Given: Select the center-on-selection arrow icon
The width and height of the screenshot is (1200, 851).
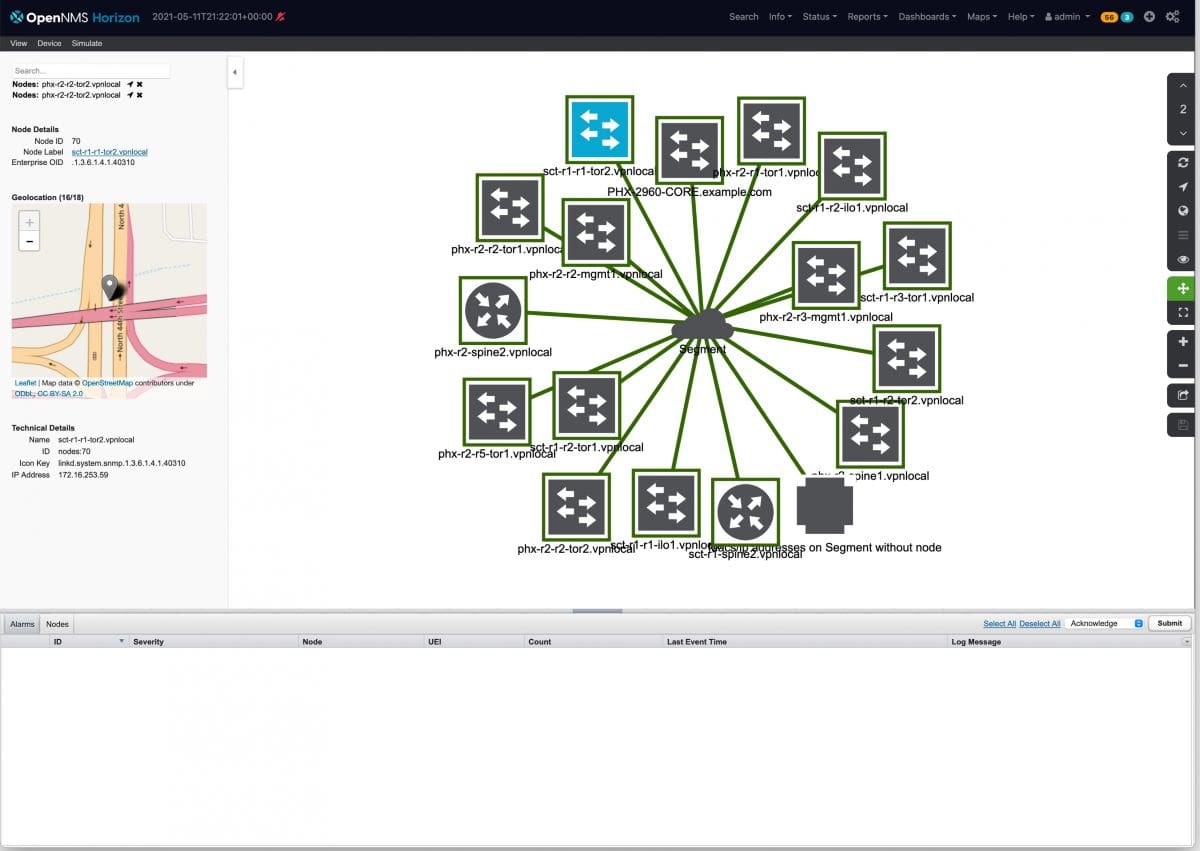Looking at the screenshot, I should click(x=1182, y=186).
